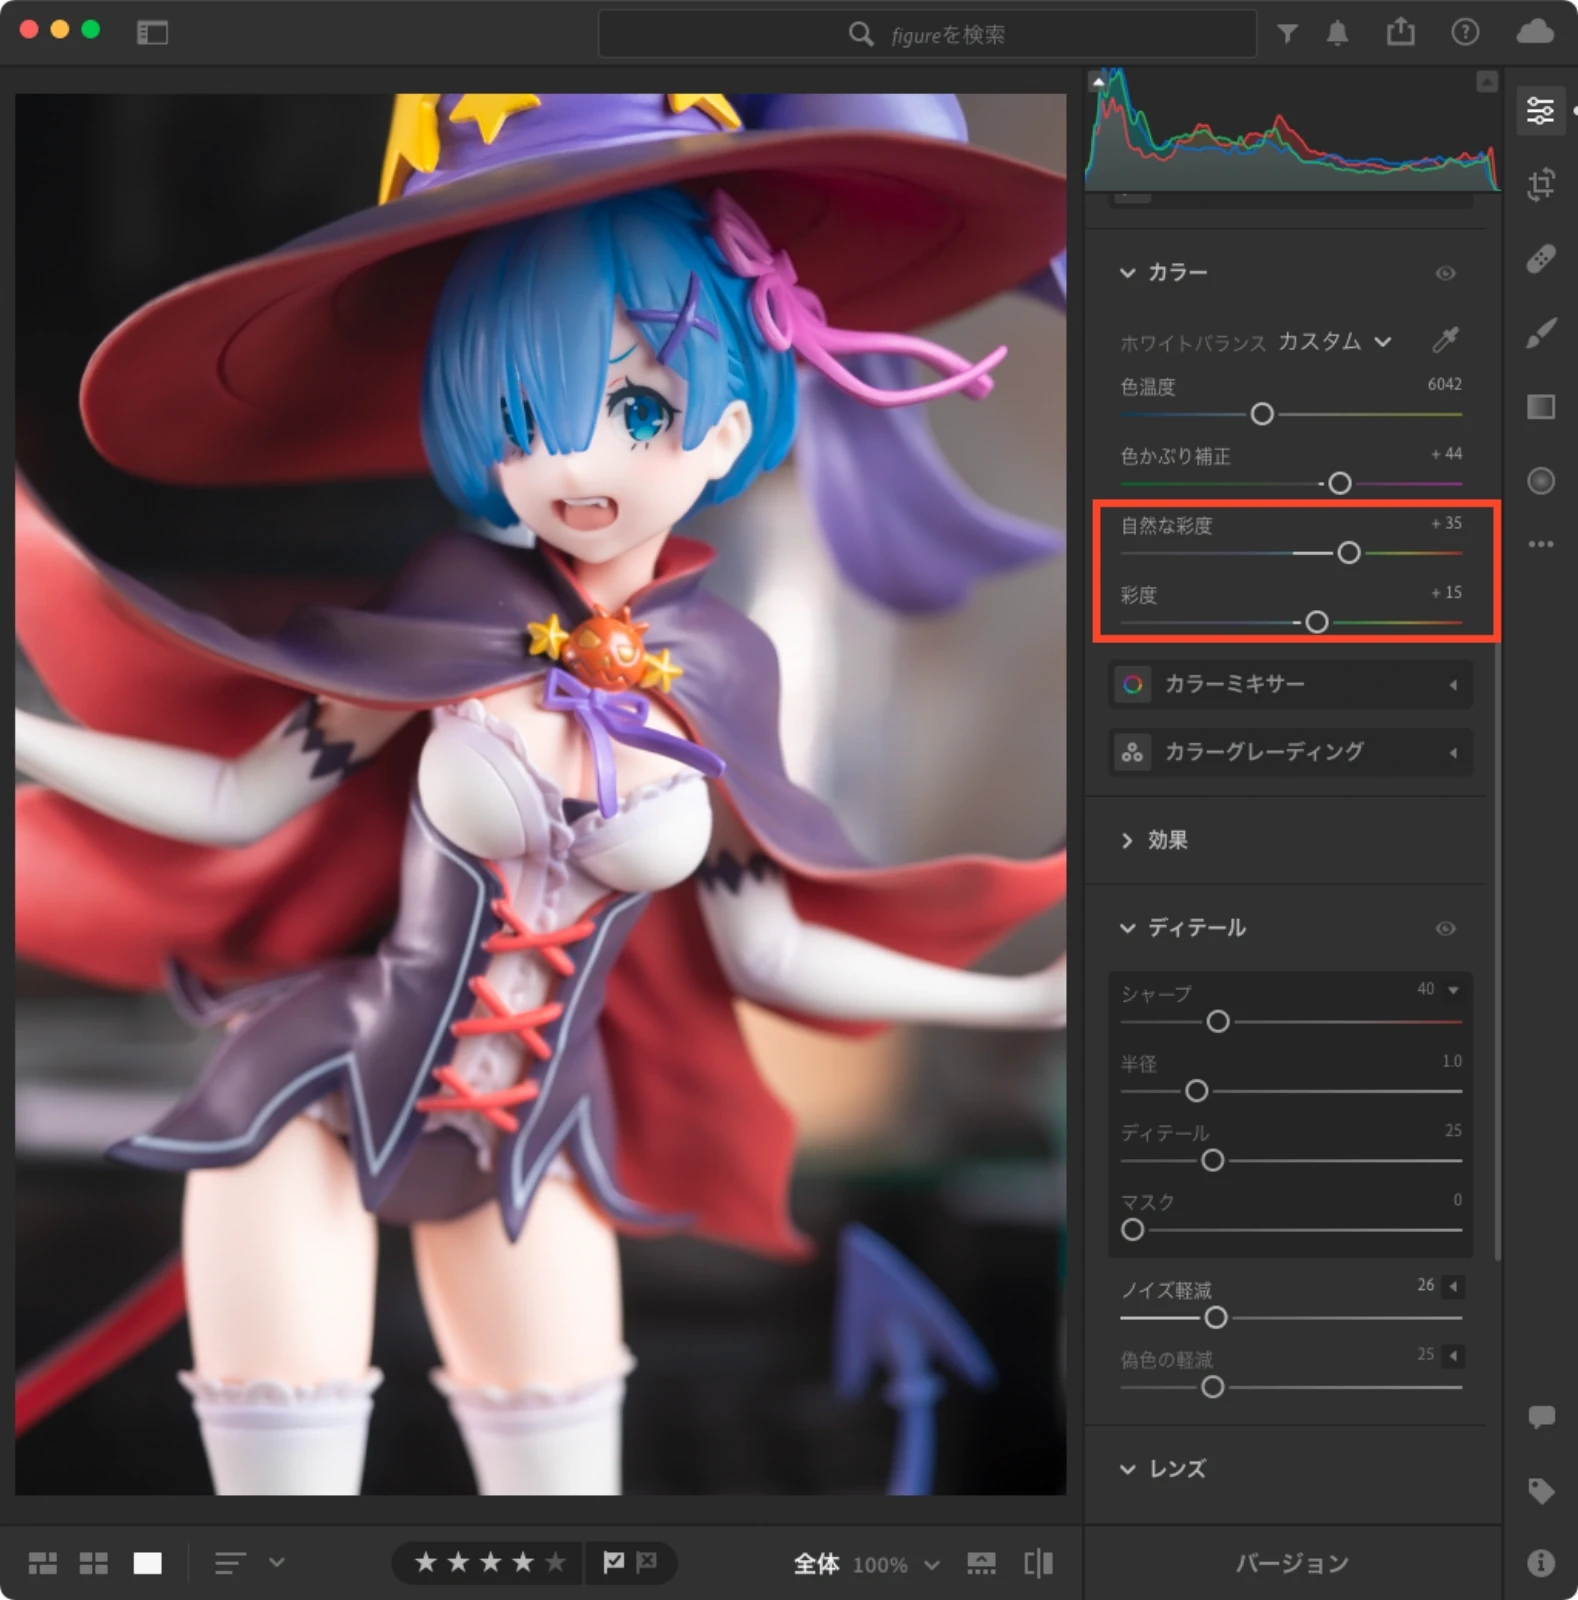The height and width of the screenshot is (1600, 1578).
Task: Collapse the カラー section
Action: (1127, 273)
